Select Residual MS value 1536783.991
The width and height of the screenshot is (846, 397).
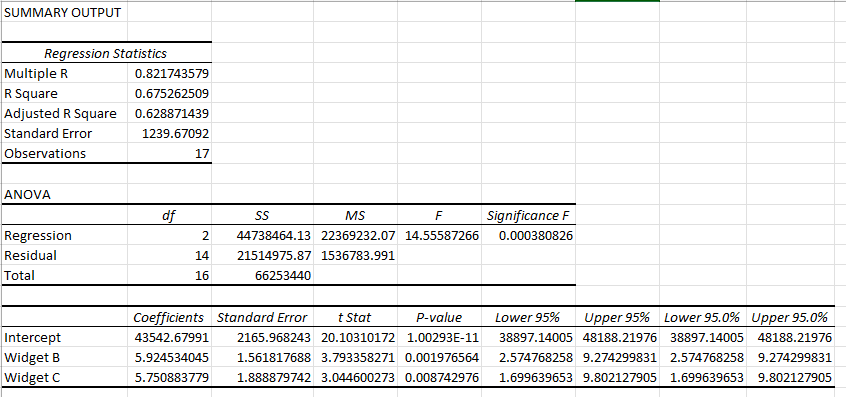click(355, 256)
